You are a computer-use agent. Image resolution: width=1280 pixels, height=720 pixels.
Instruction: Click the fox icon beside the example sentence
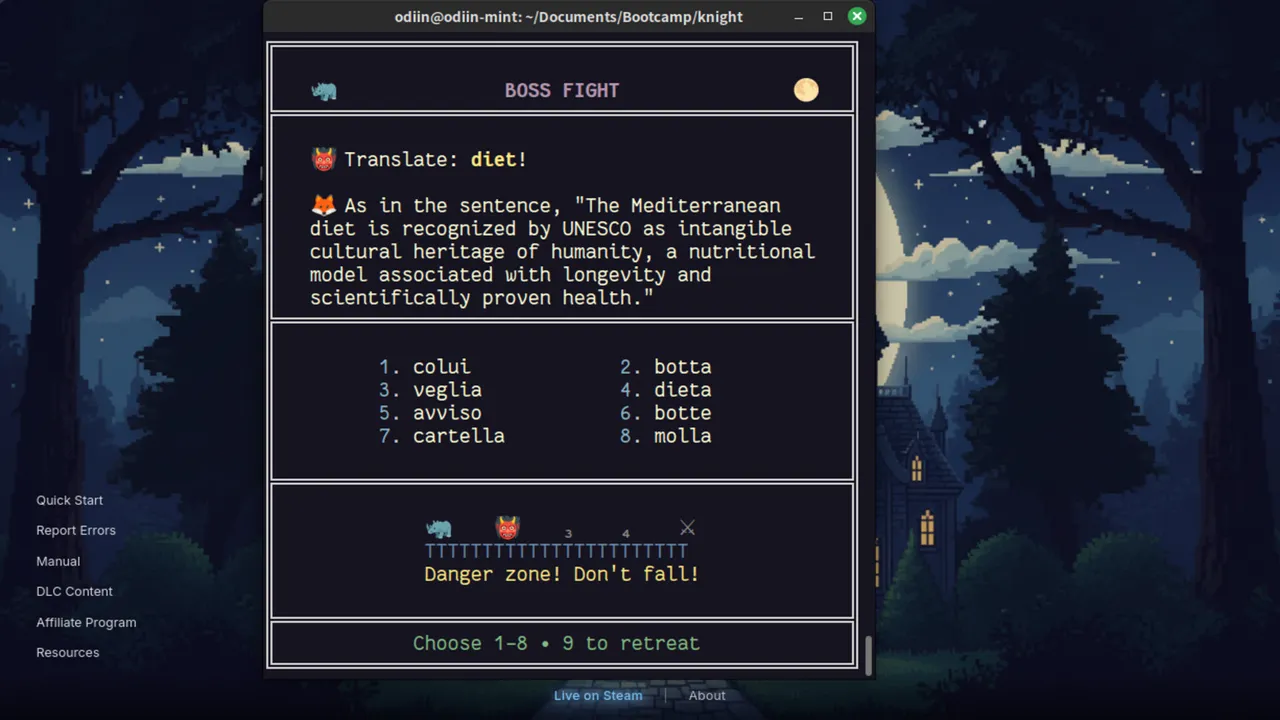pos(323,205)
